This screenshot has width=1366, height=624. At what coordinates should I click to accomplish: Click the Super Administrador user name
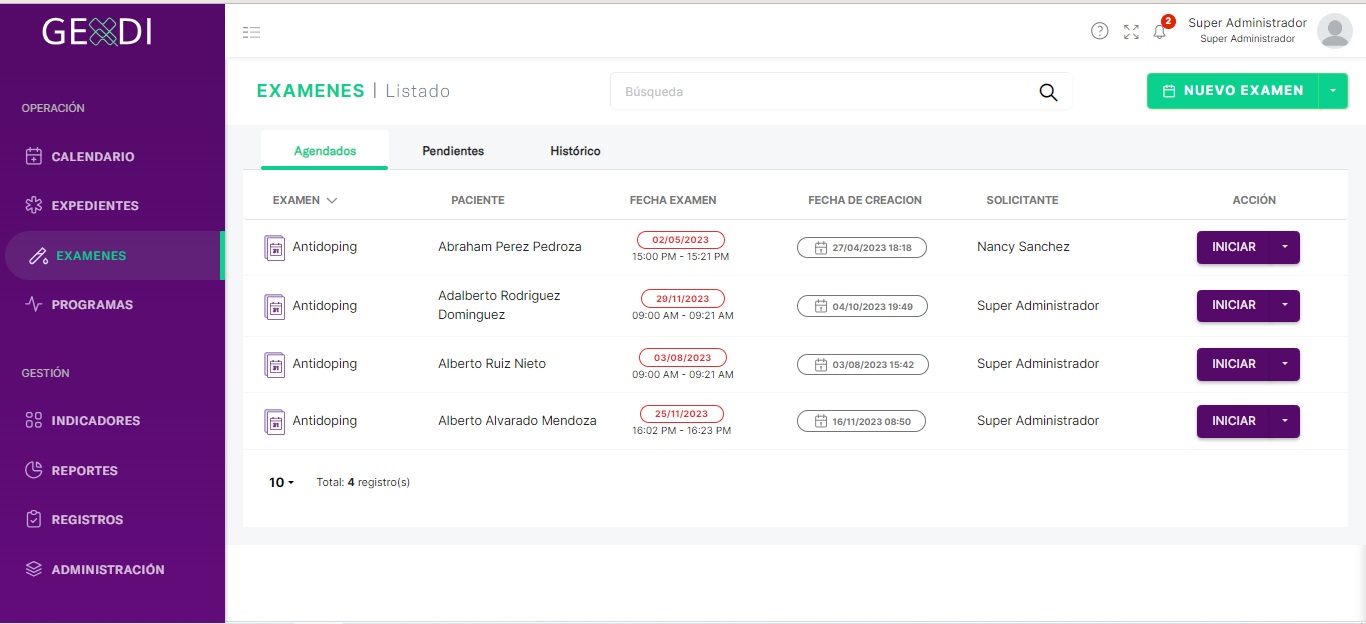tap(1247, 23)
